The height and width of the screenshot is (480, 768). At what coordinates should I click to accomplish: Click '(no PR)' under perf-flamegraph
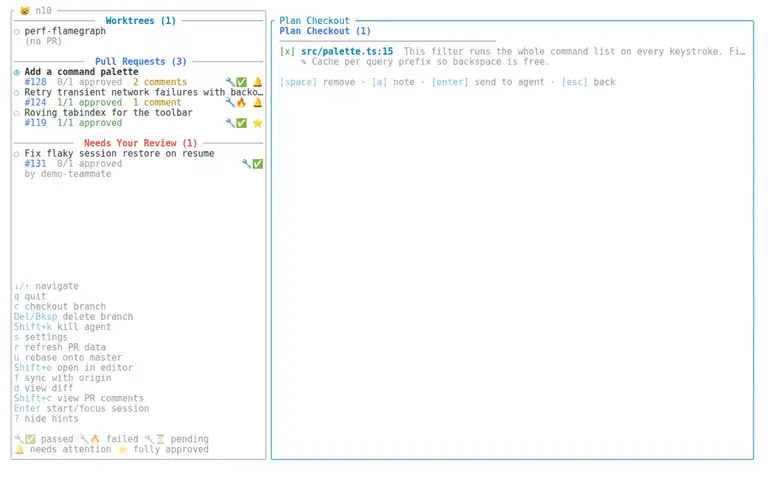44,41
